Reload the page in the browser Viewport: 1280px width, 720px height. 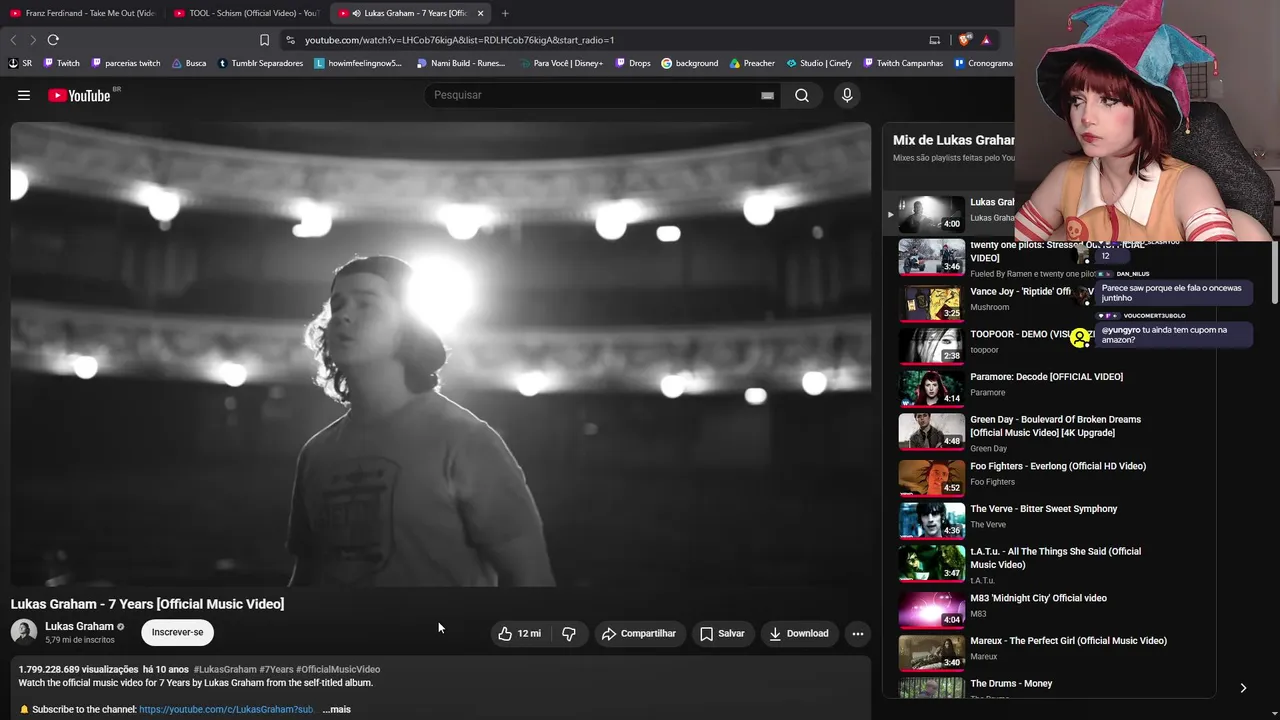[53, 40]
